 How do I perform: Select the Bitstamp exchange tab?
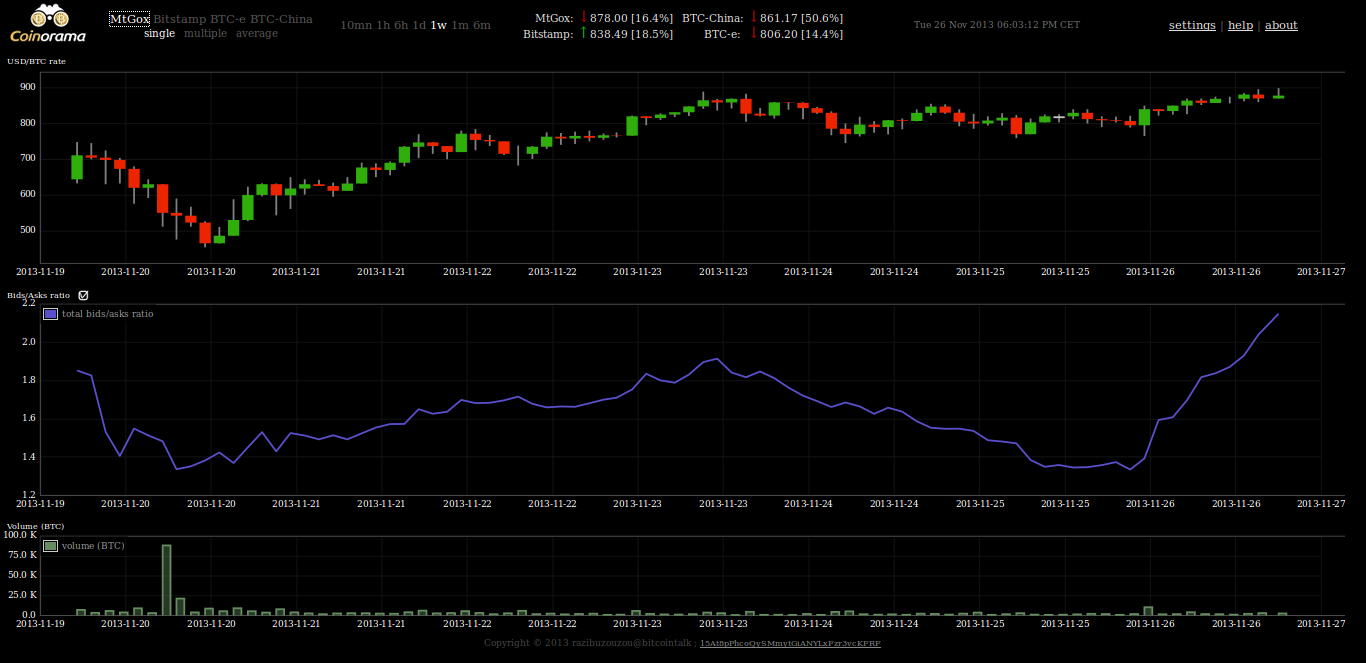click(x=179, y=19)
